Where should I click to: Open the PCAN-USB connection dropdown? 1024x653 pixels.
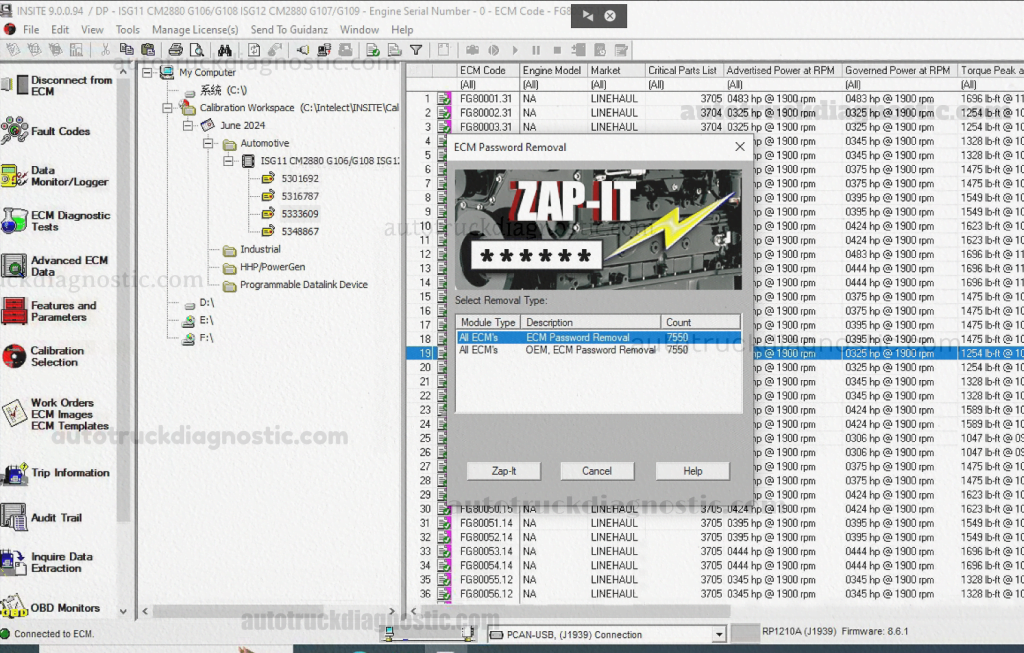click(718, 634)
